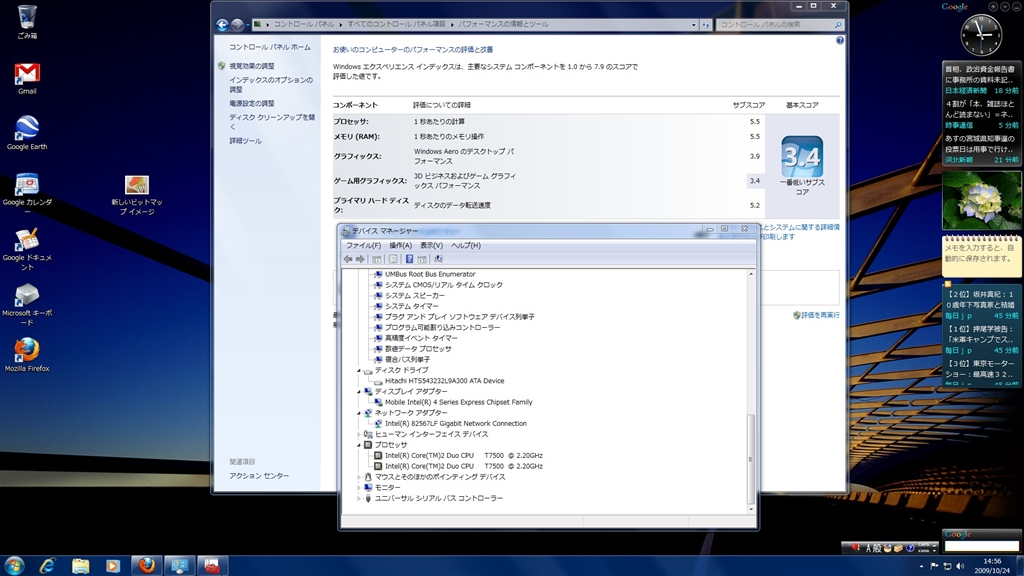Click the Windows Media Player taskbar icon
Screen dimensions: 1024x576
(x=113, y=566)
